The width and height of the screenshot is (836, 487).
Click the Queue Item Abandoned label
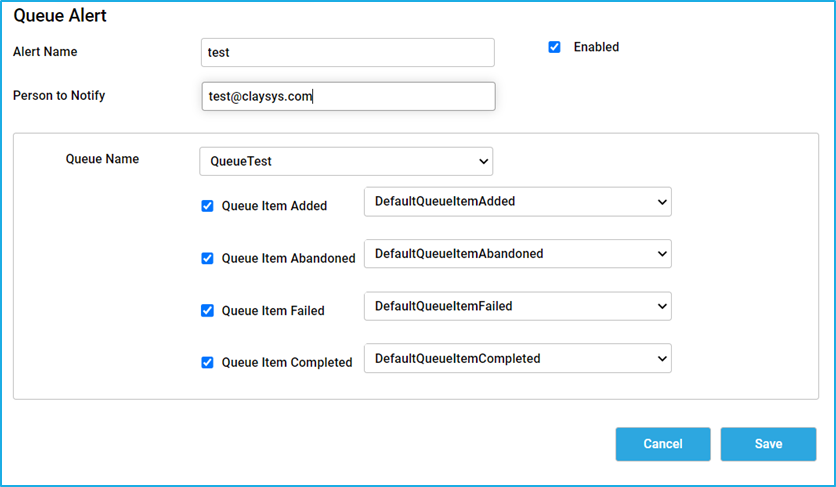(288, 258)
